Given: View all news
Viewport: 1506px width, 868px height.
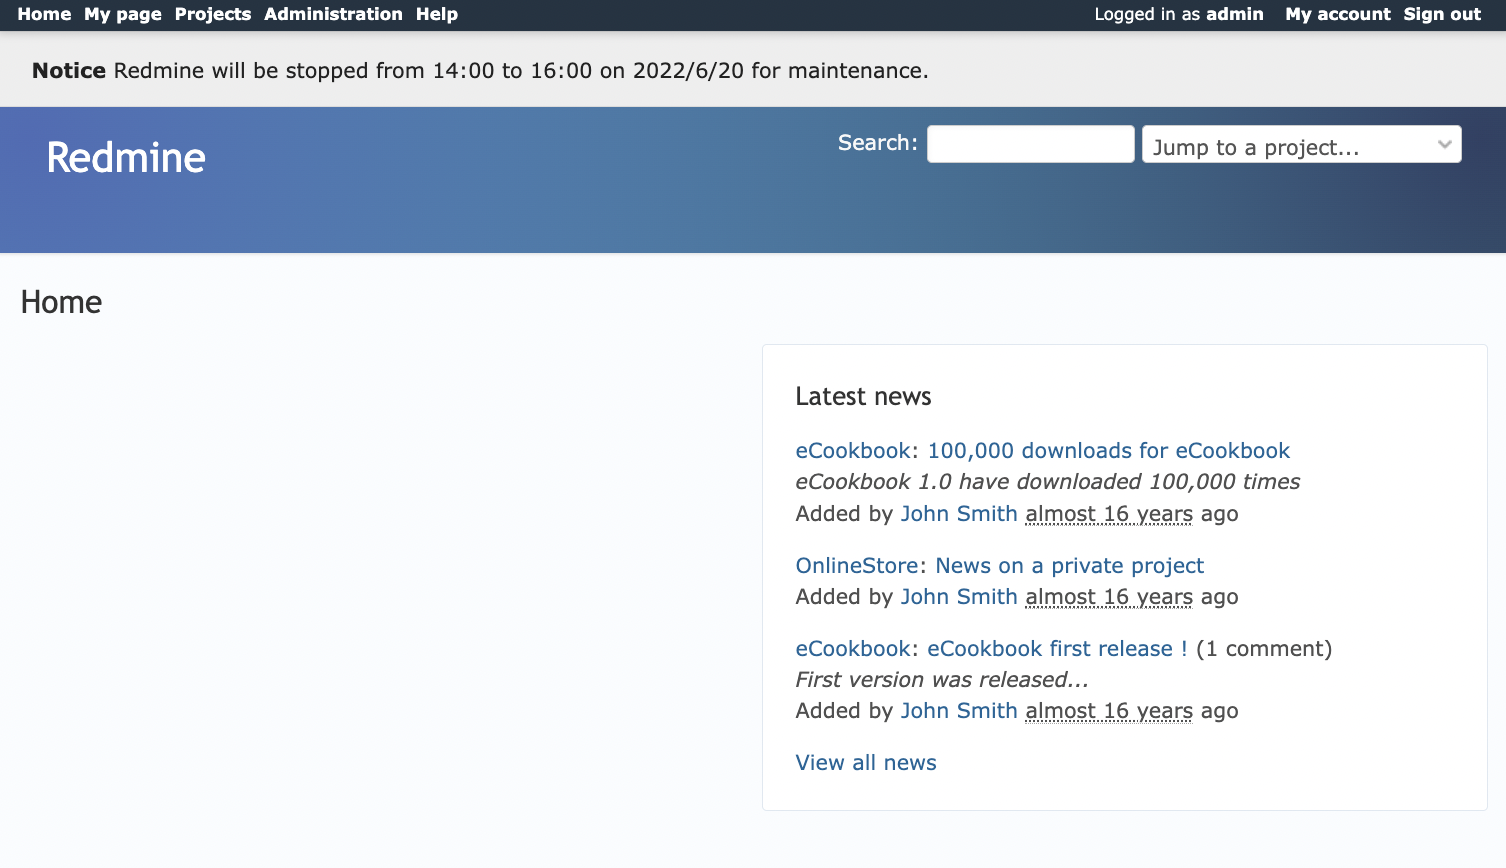Looking at the screenshot, I should click(x=866, y=763).
